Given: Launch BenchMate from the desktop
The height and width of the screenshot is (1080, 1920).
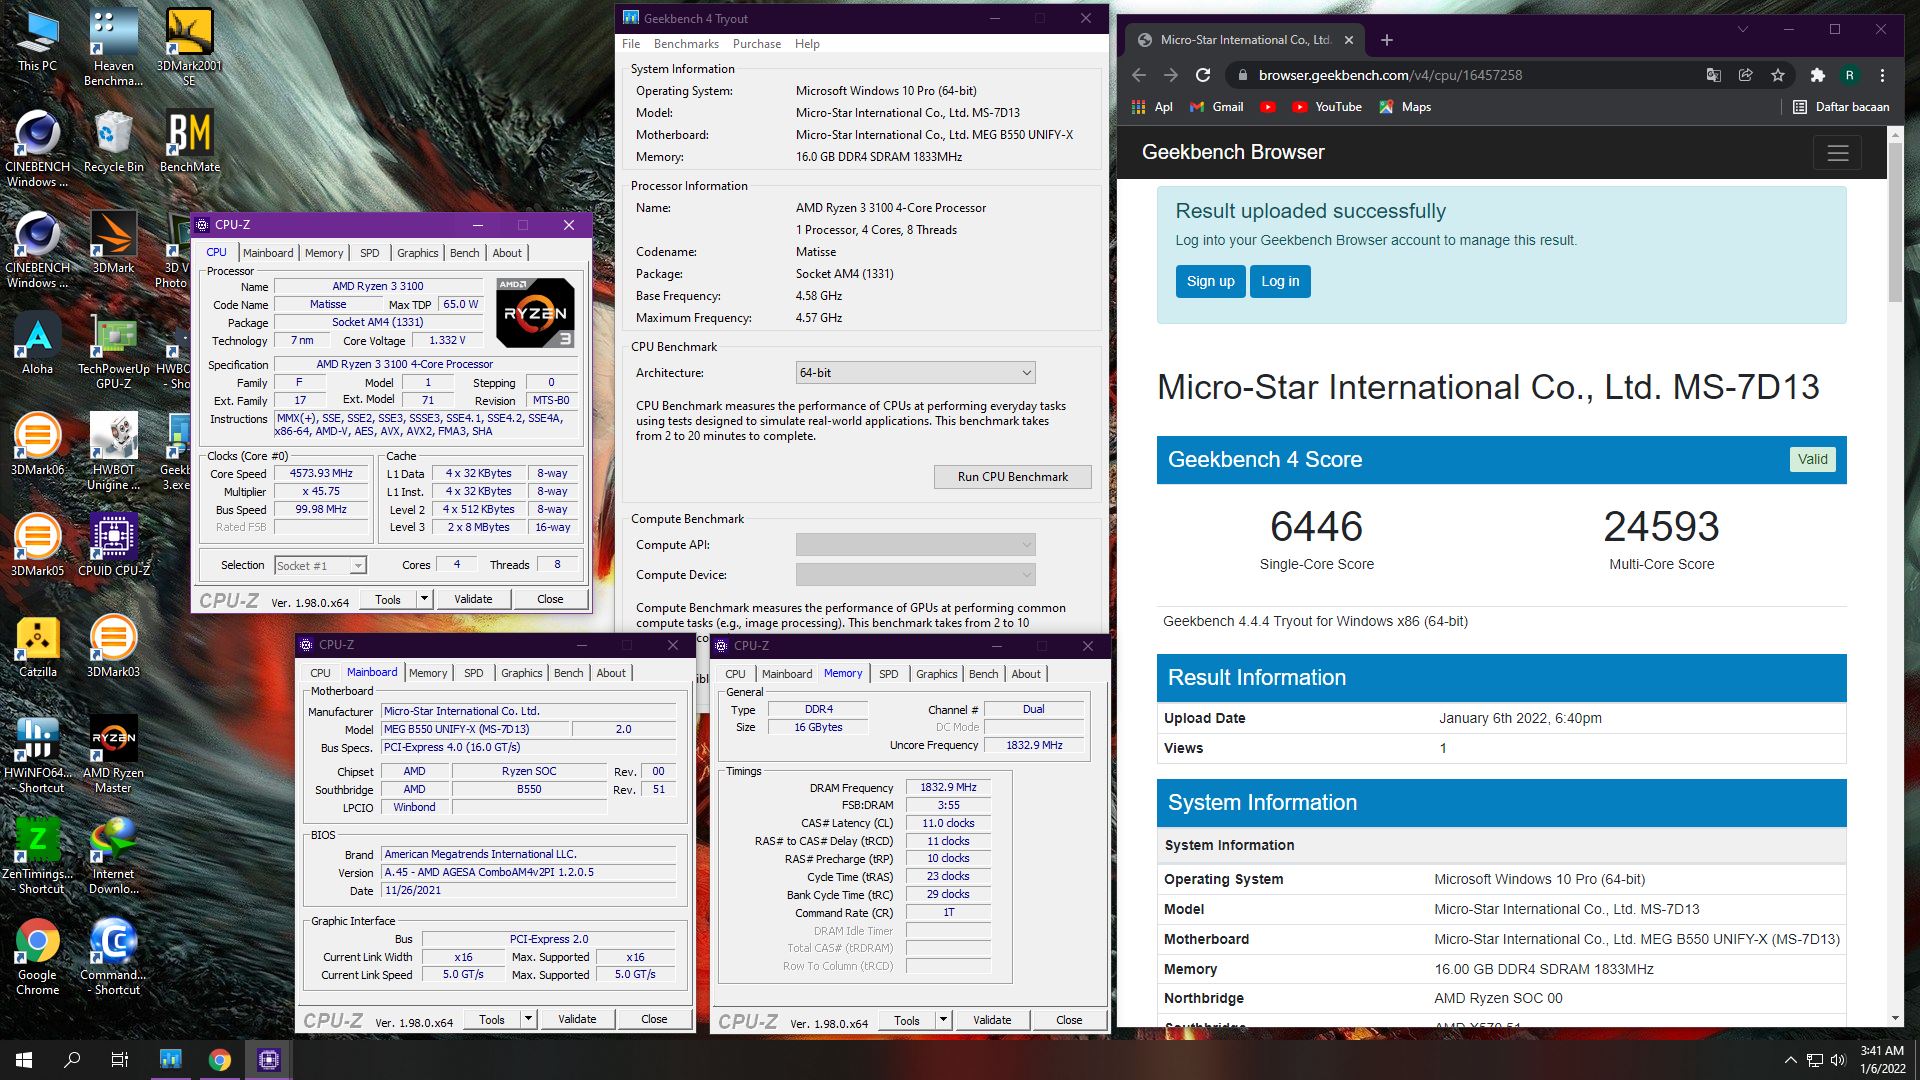Looking at the screenshot, I should (189, 142).
